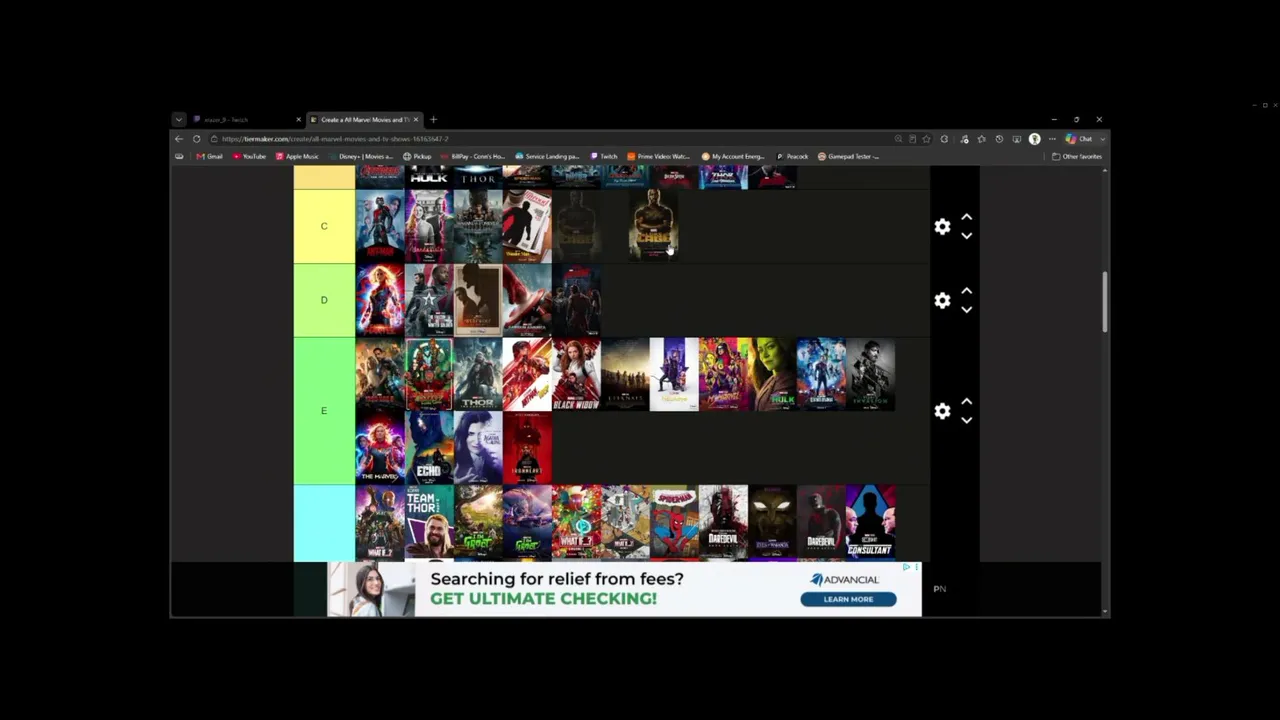Select the Captain Marvel poster in tier D
Viewport: 1280px width, 720px height.
380,300
